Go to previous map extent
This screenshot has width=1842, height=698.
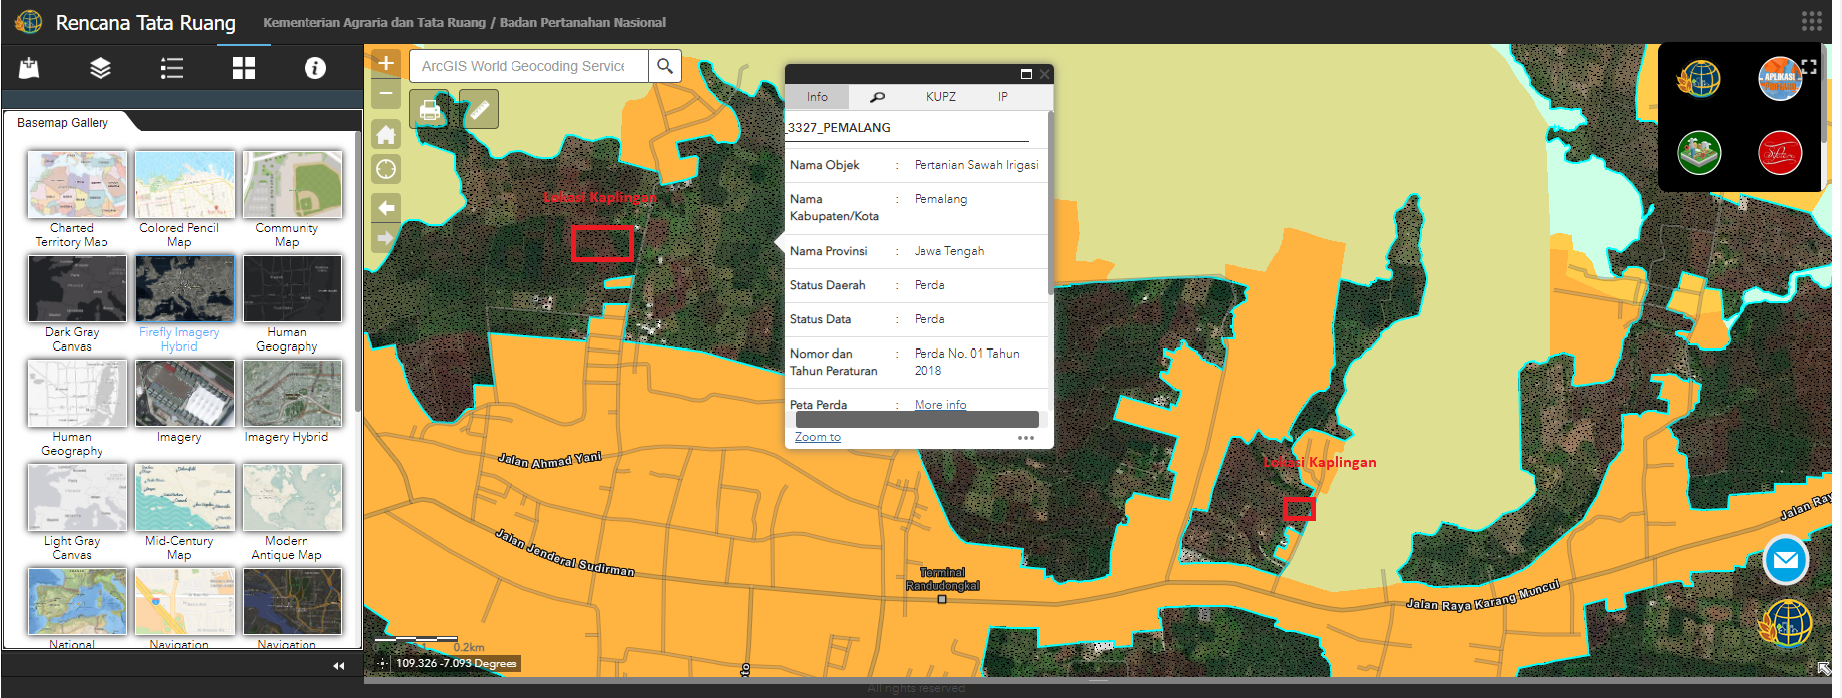[386, 208]
